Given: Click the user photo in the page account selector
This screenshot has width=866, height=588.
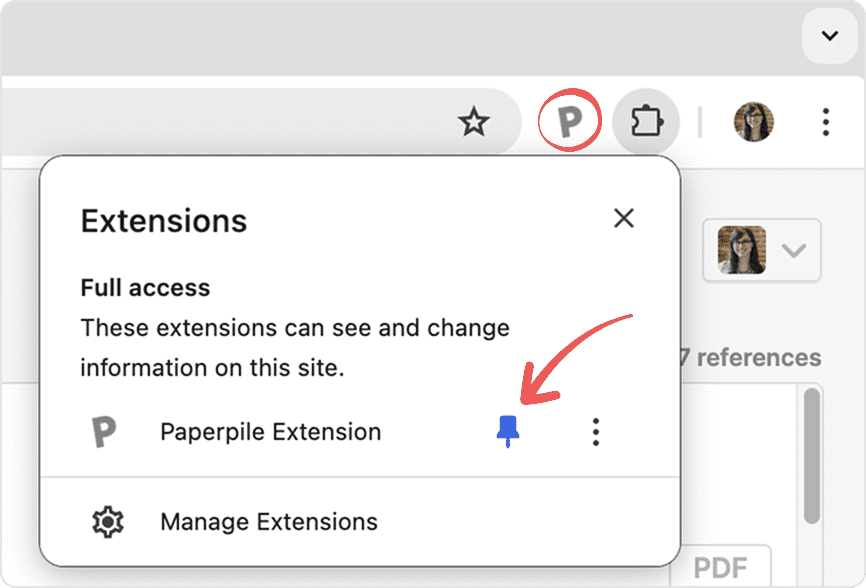Looking at the screenshot, I should tap(741, 250).
